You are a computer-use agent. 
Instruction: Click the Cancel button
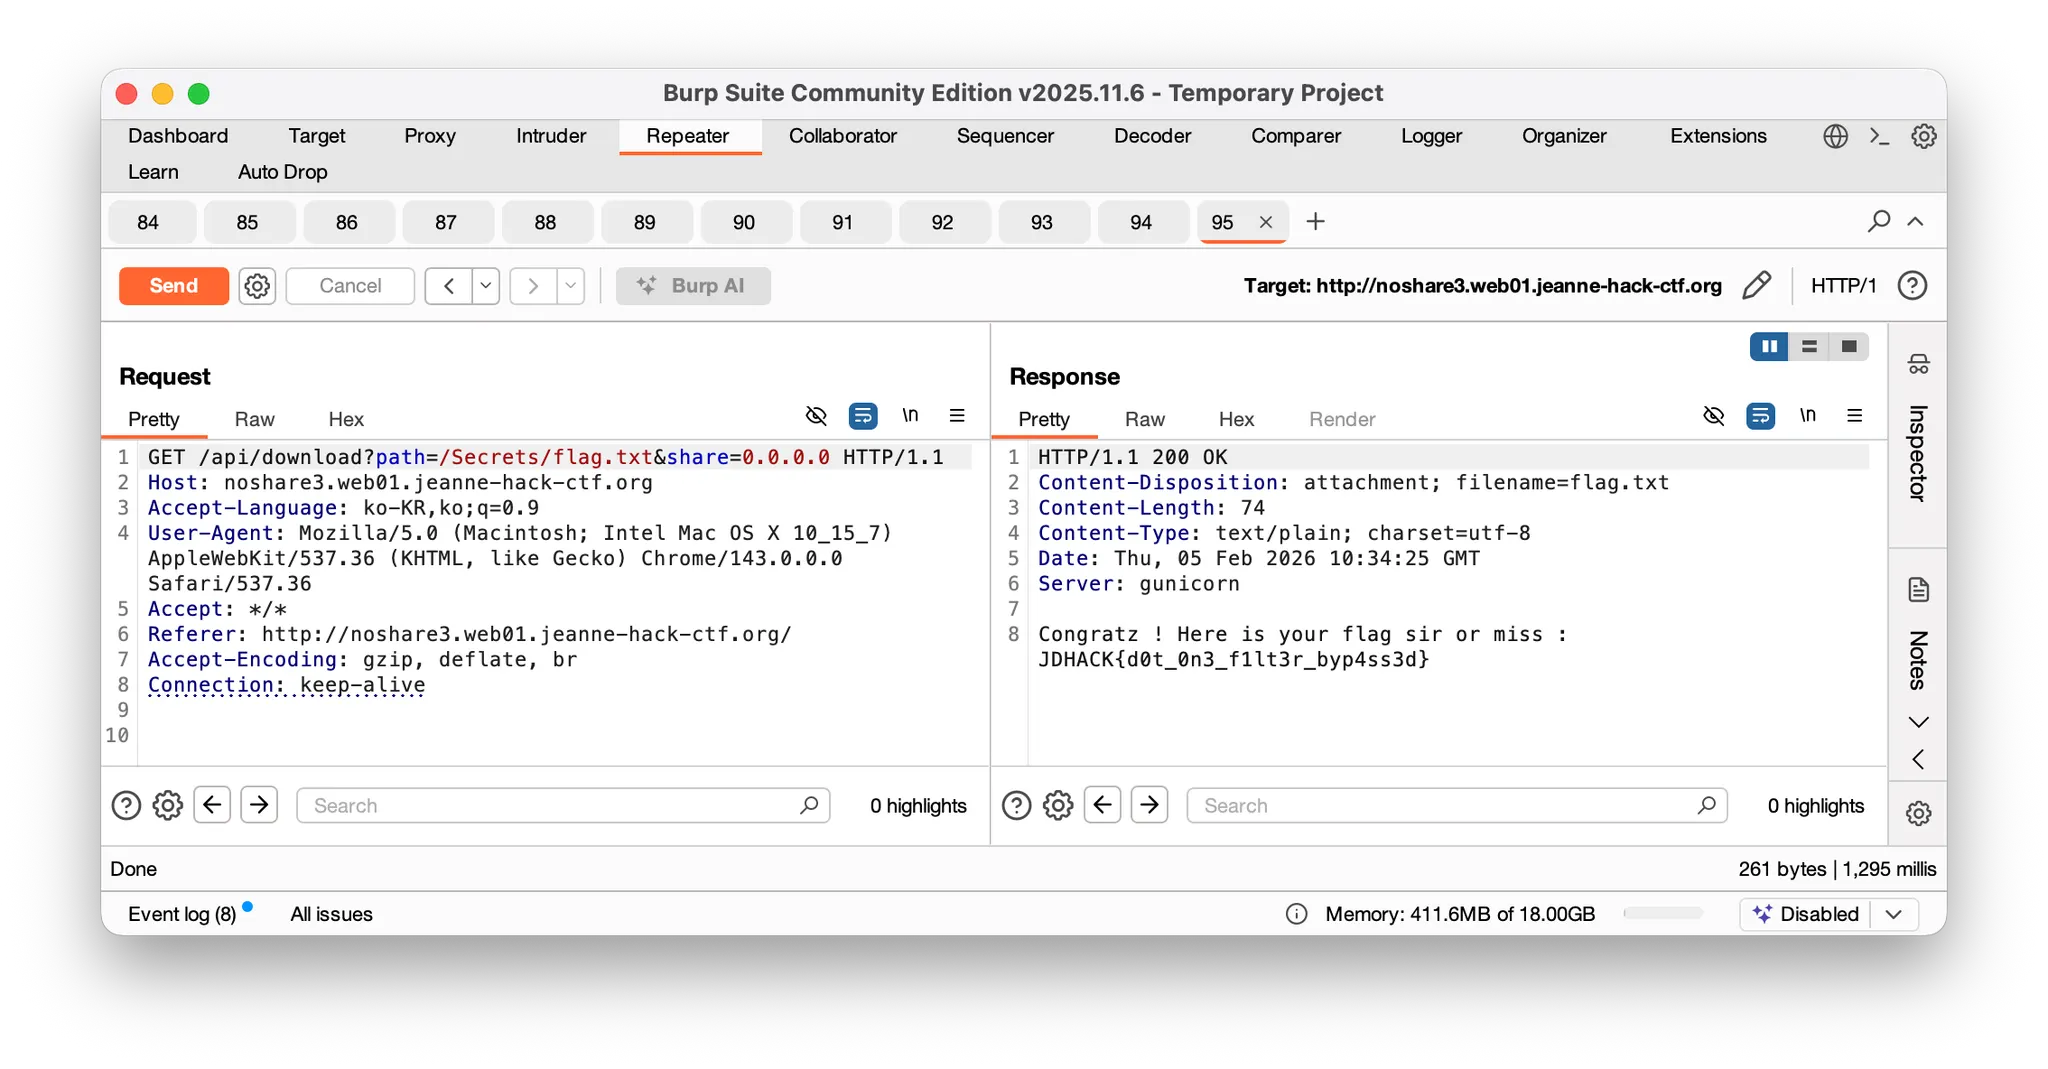(x=350, y=286)
